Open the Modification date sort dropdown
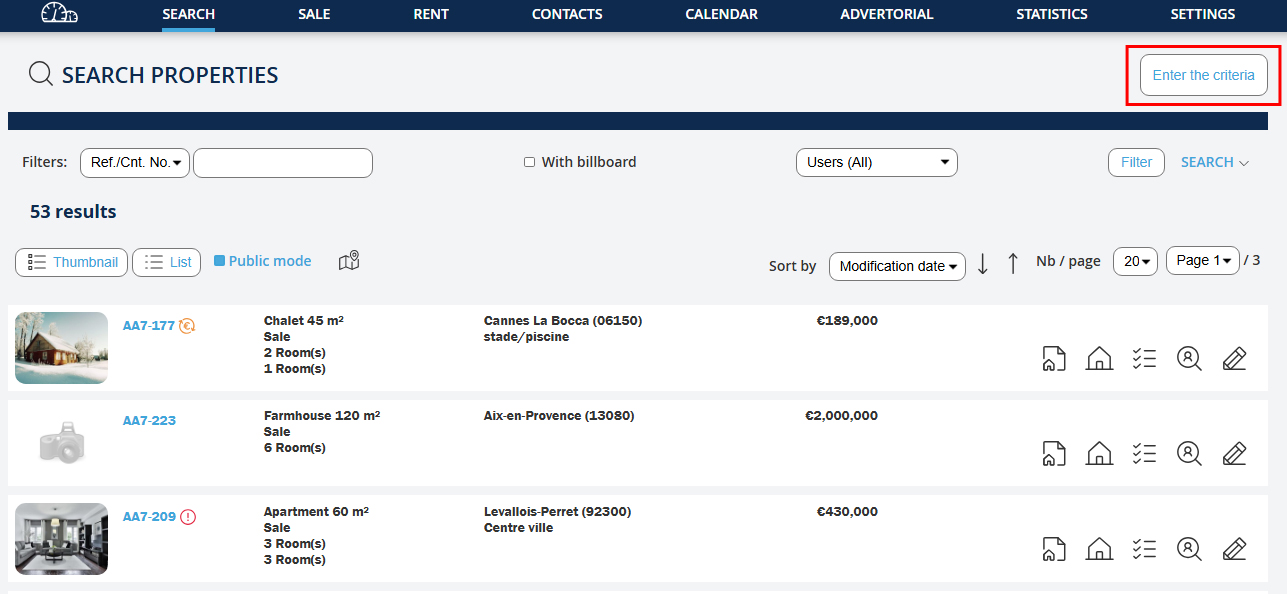This screenshot has height=594, width=1287. tap(897, 266)
